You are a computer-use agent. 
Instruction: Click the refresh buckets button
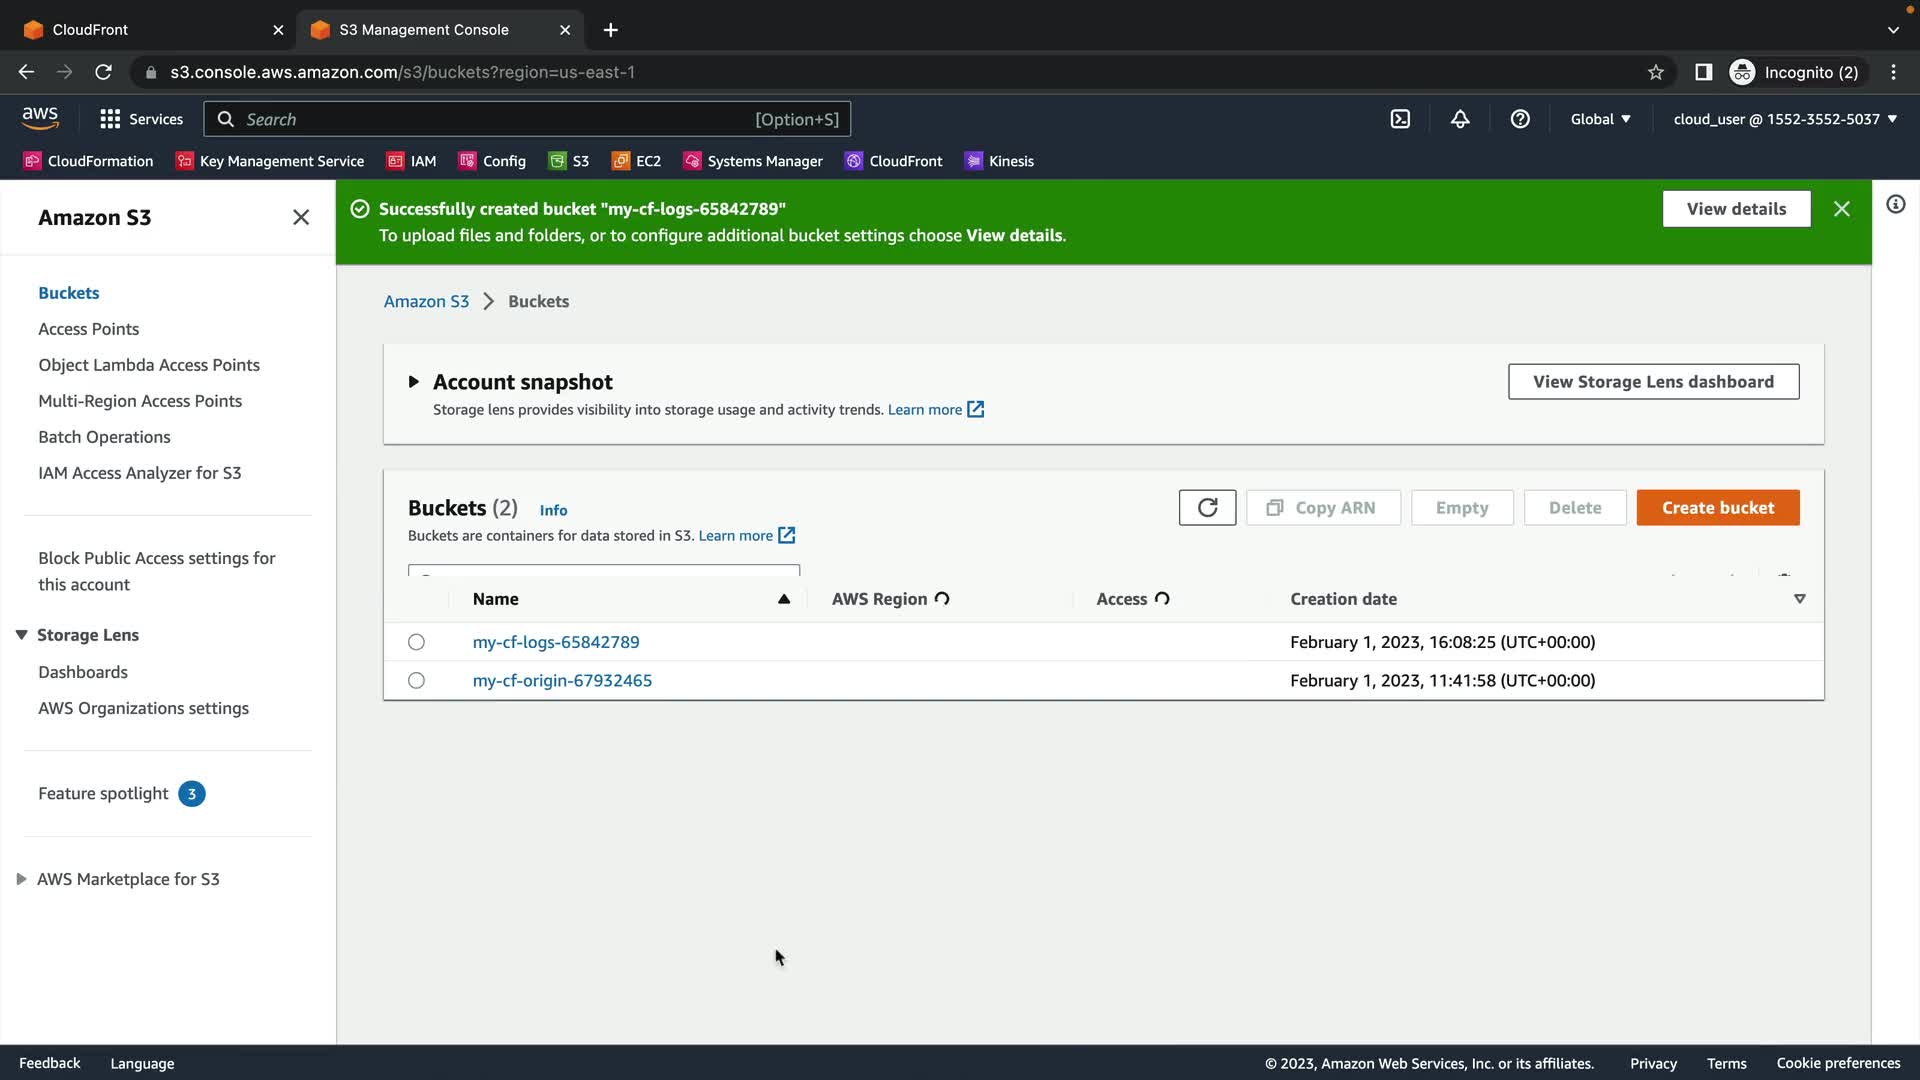point(1207,508)
